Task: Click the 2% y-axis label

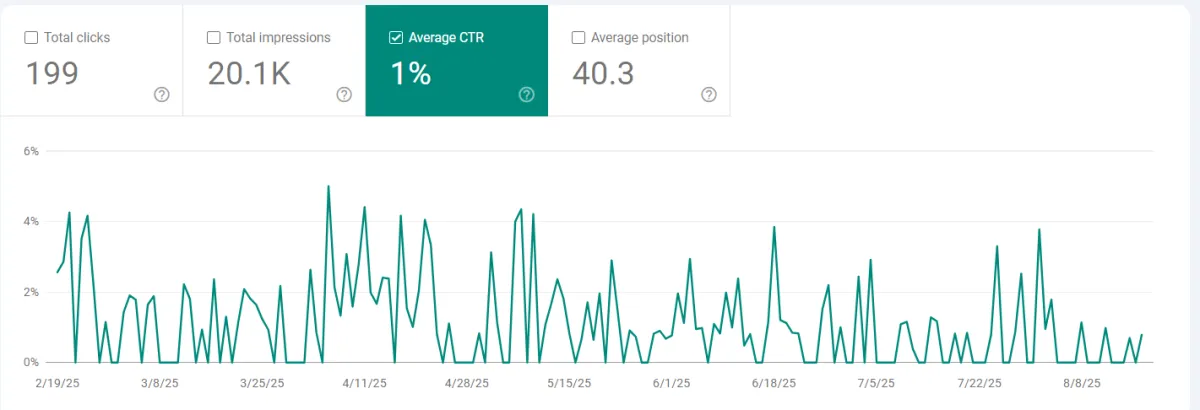Action: click(31, 292)
